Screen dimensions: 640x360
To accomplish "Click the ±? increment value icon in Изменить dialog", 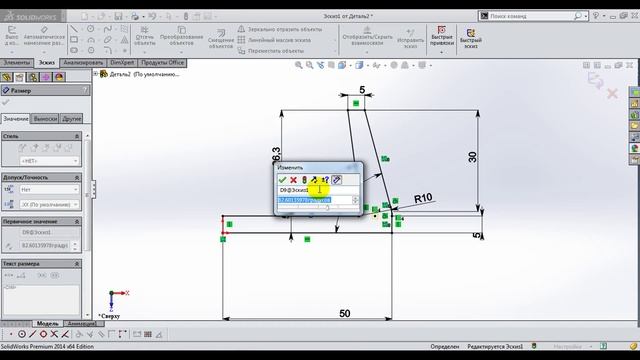I will pyautogui.click(x=325, y=180).
